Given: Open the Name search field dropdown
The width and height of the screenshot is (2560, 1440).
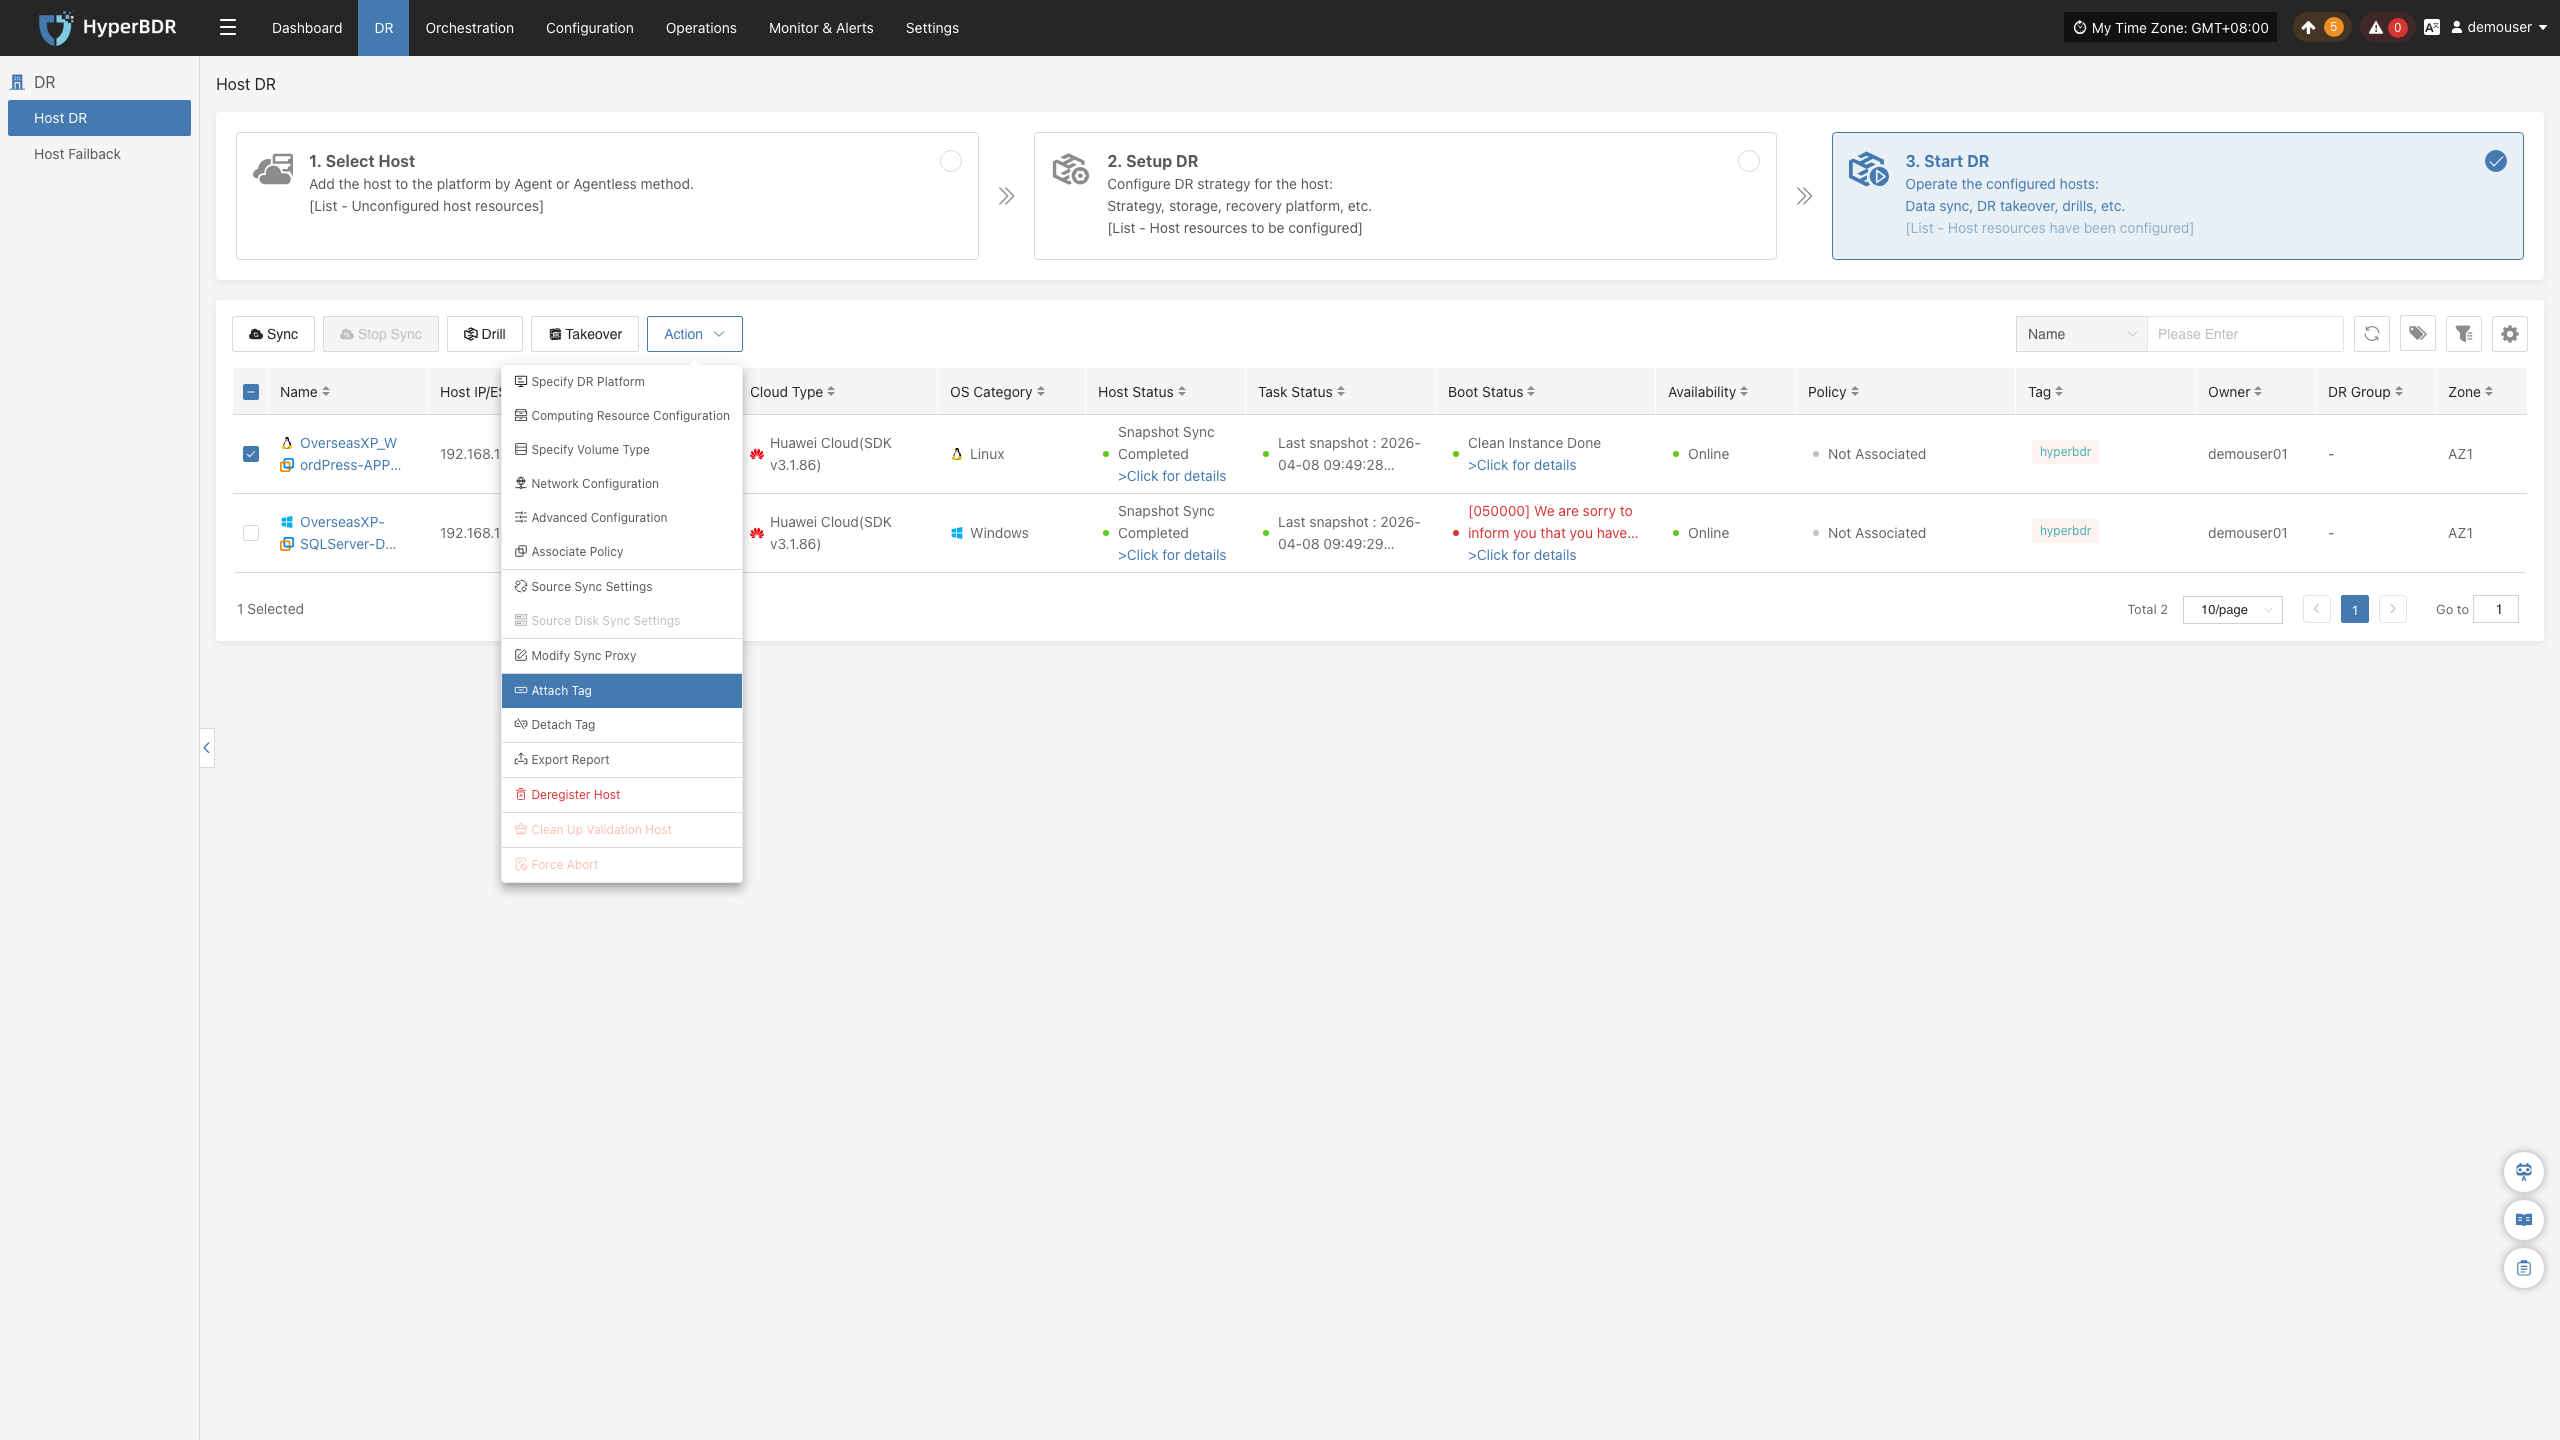Looking at the screenshot, I should pos(2081,334).
